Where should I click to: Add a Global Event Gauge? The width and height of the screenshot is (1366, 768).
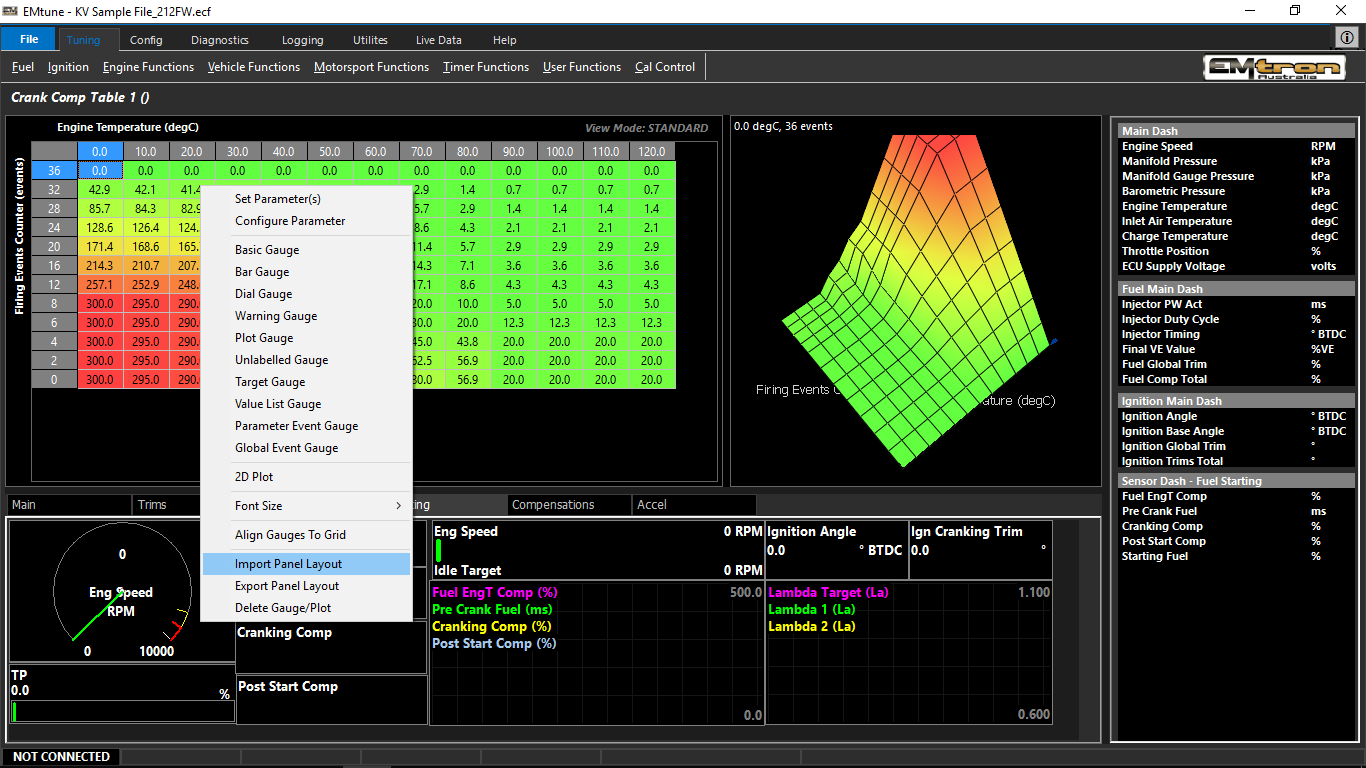307,448
